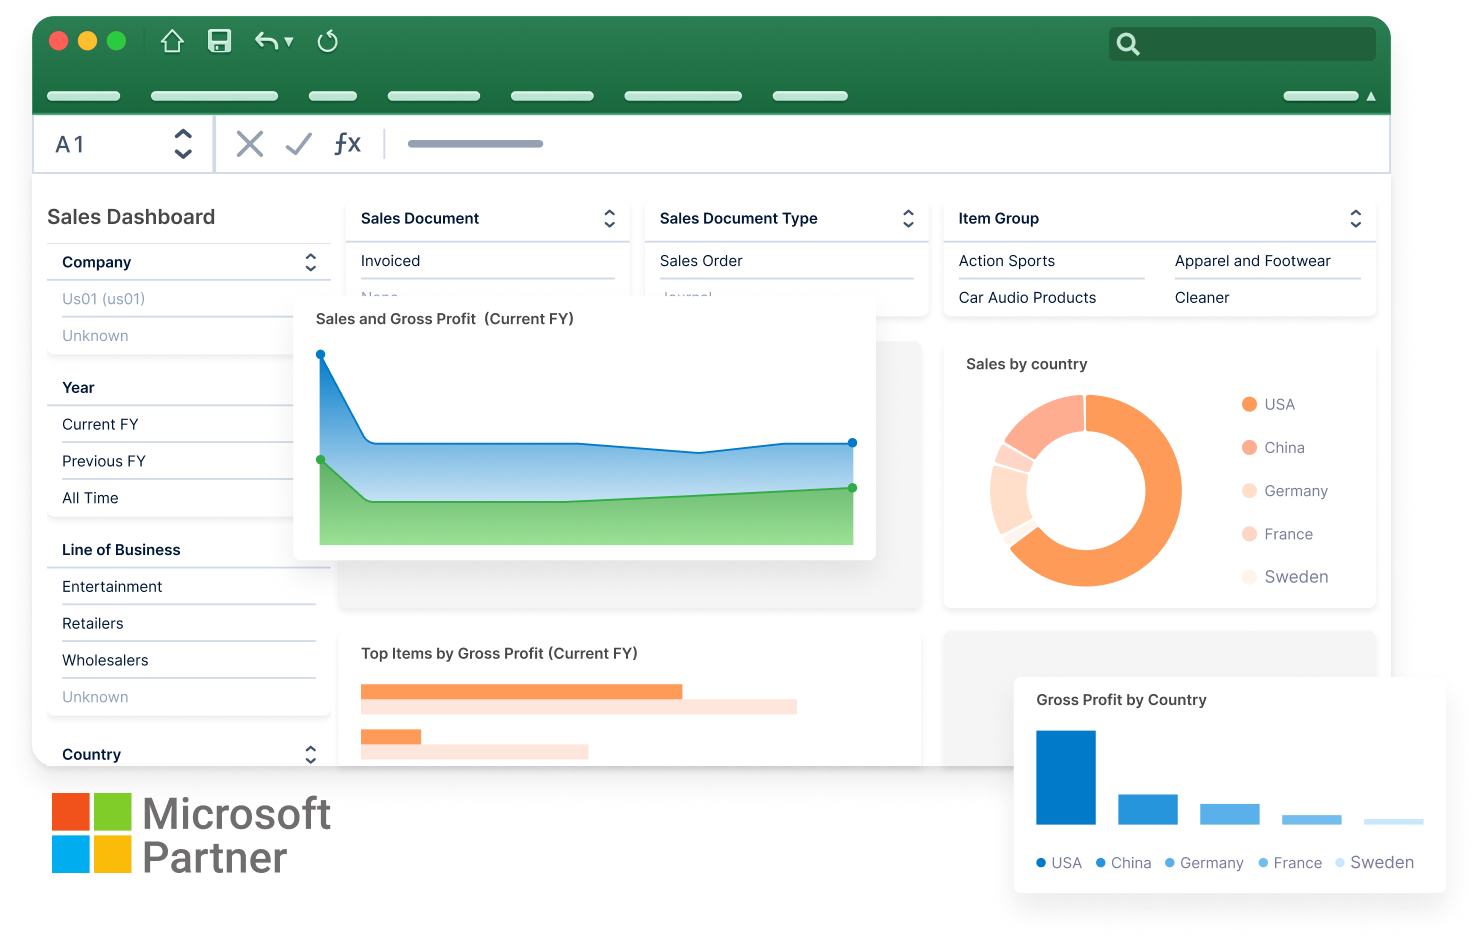Click the A1 cell name box

coord(70,145)
